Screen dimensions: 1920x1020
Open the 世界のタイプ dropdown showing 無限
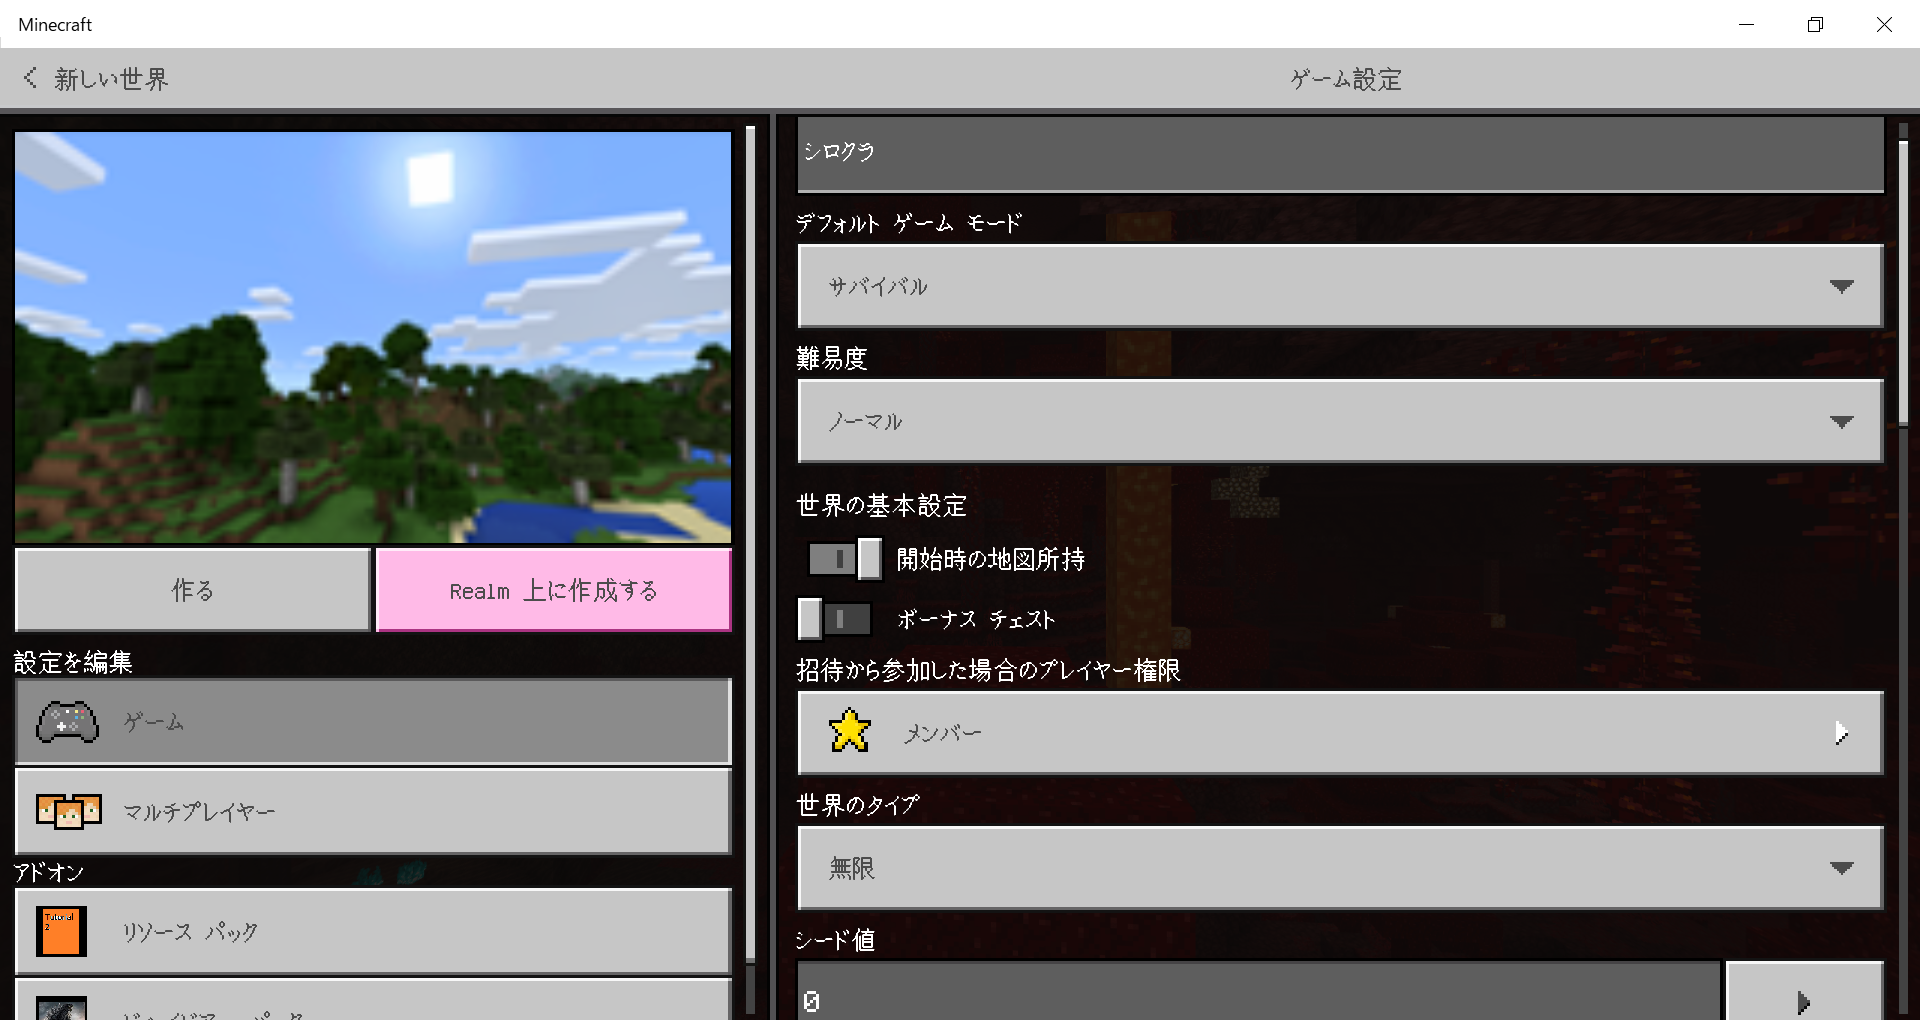point(1340,868)
